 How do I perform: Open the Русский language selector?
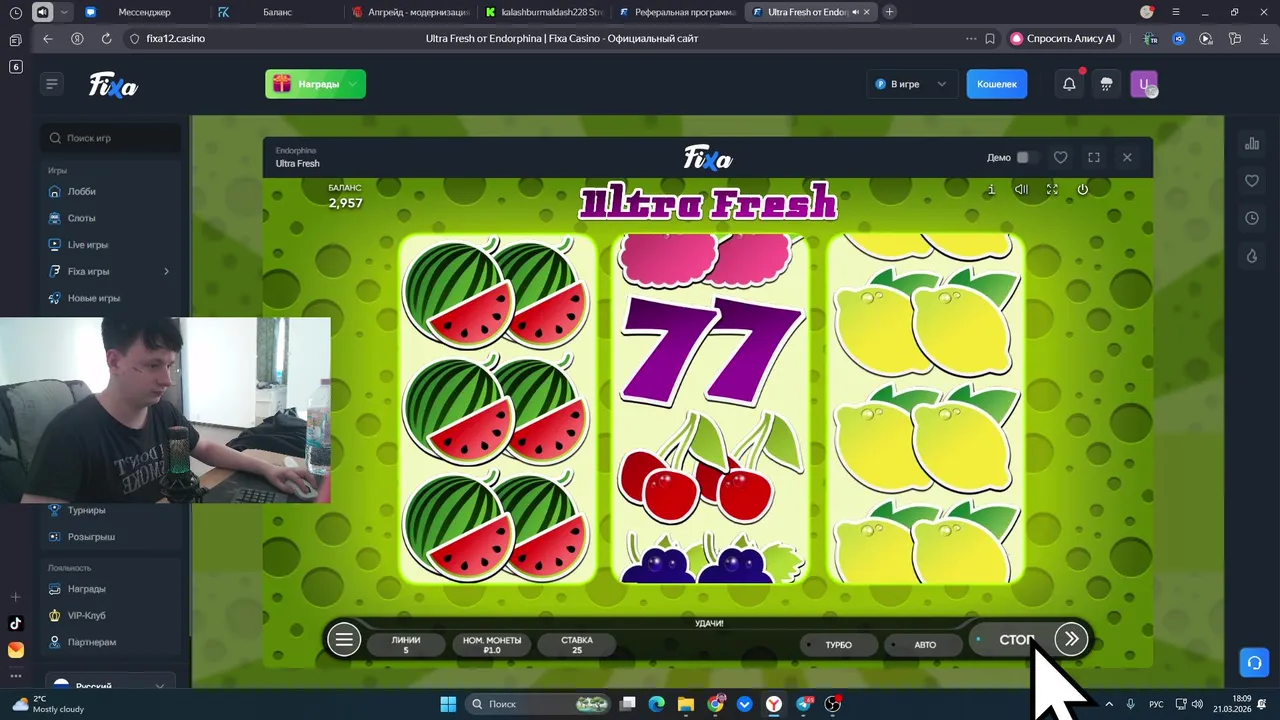(x=110, y=683)
